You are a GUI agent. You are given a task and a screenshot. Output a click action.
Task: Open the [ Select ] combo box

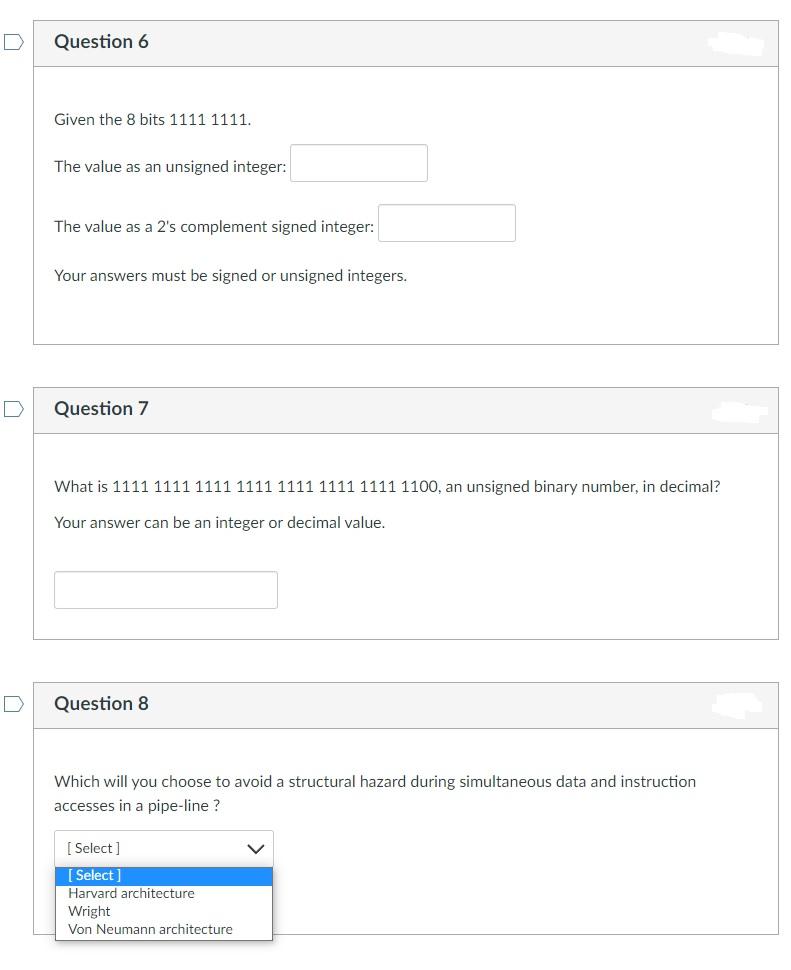coord(150,847)
